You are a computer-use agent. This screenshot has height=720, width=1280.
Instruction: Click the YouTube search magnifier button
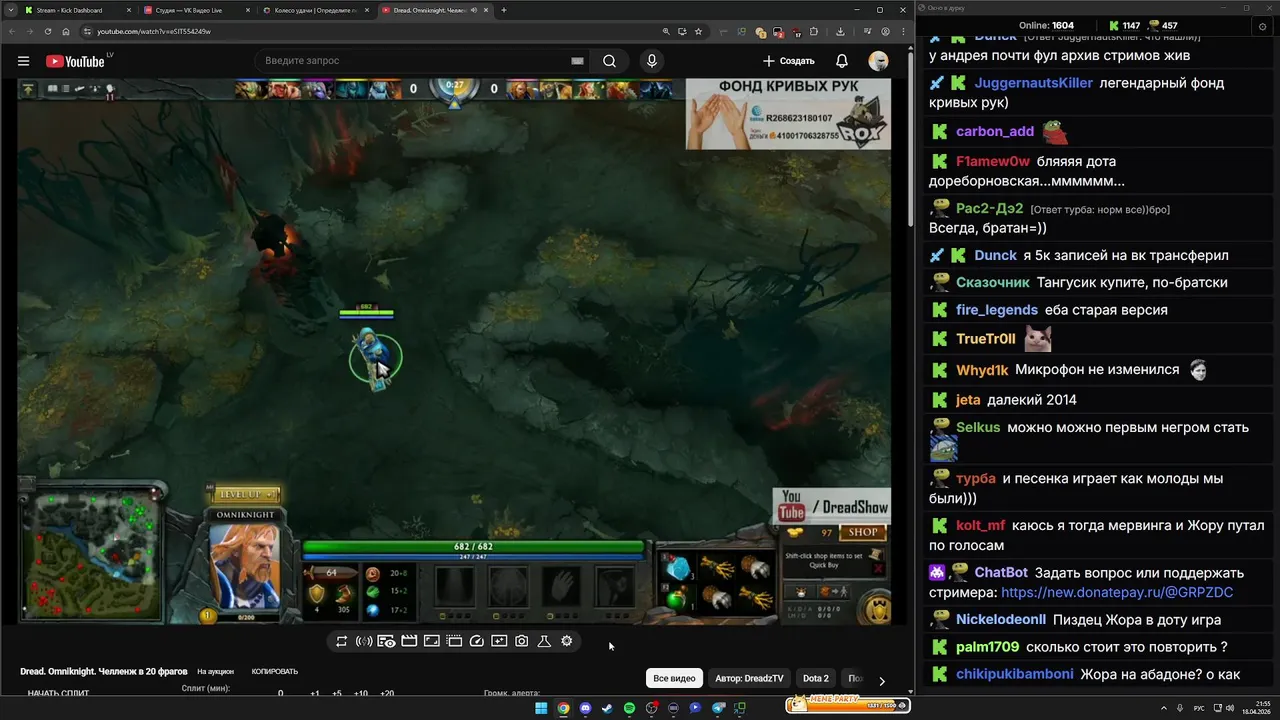pos(609,61)
